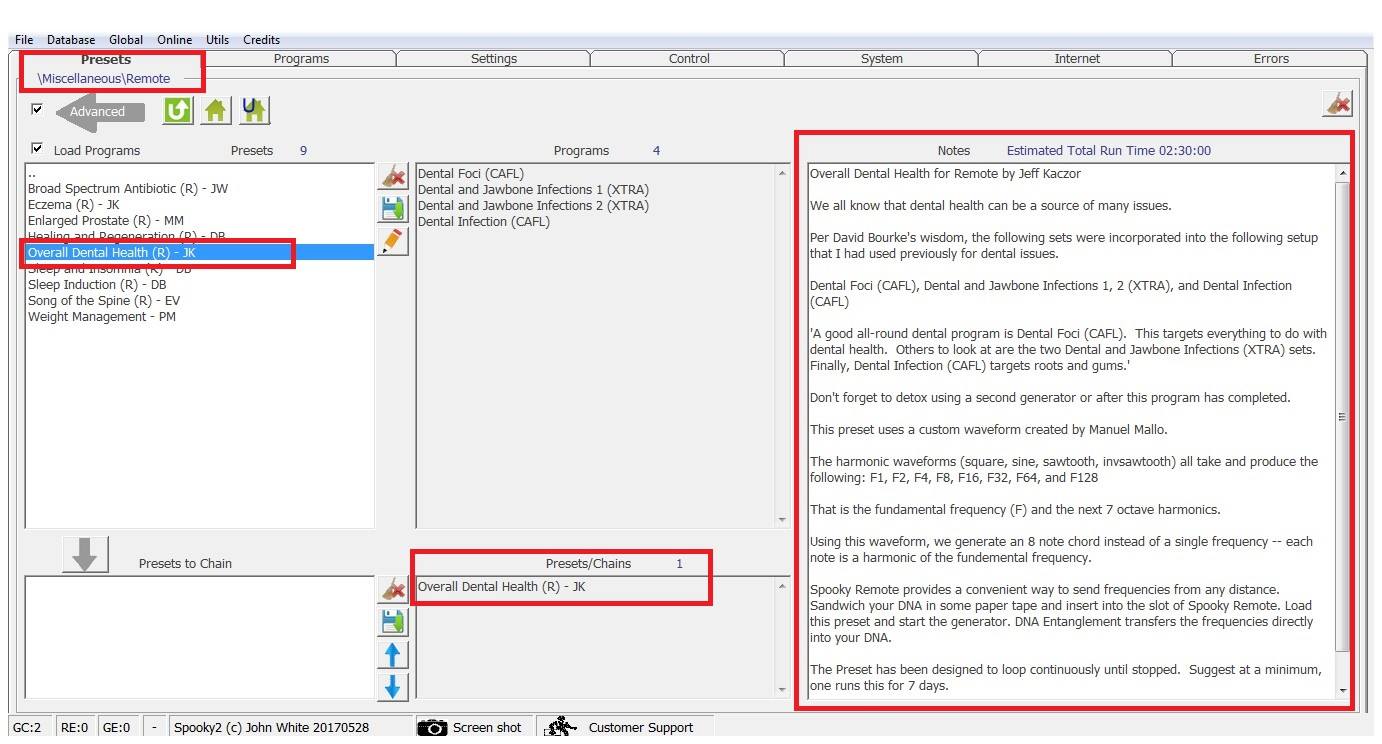Image resolution: width=1382 pixels, height=744 pixels.
Task: Select Broad Spectrum Antibiotic (R) - JW preset
Action: [x=199, y=188]
